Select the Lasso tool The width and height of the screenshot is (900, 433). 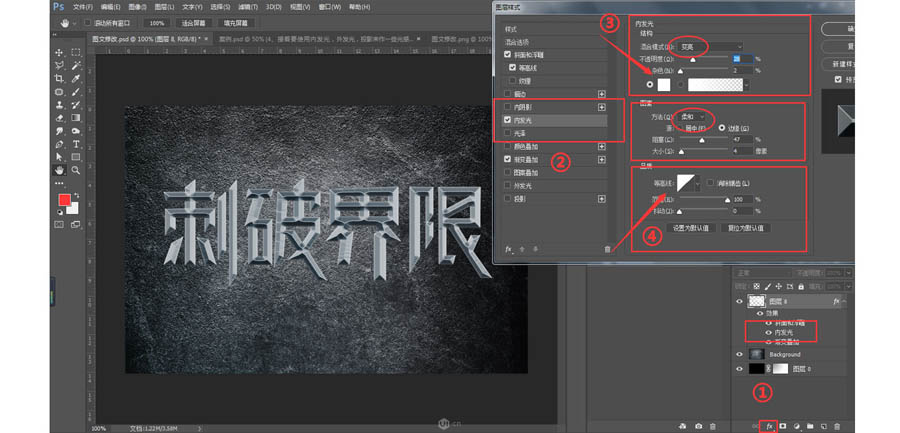coord(59,65)
